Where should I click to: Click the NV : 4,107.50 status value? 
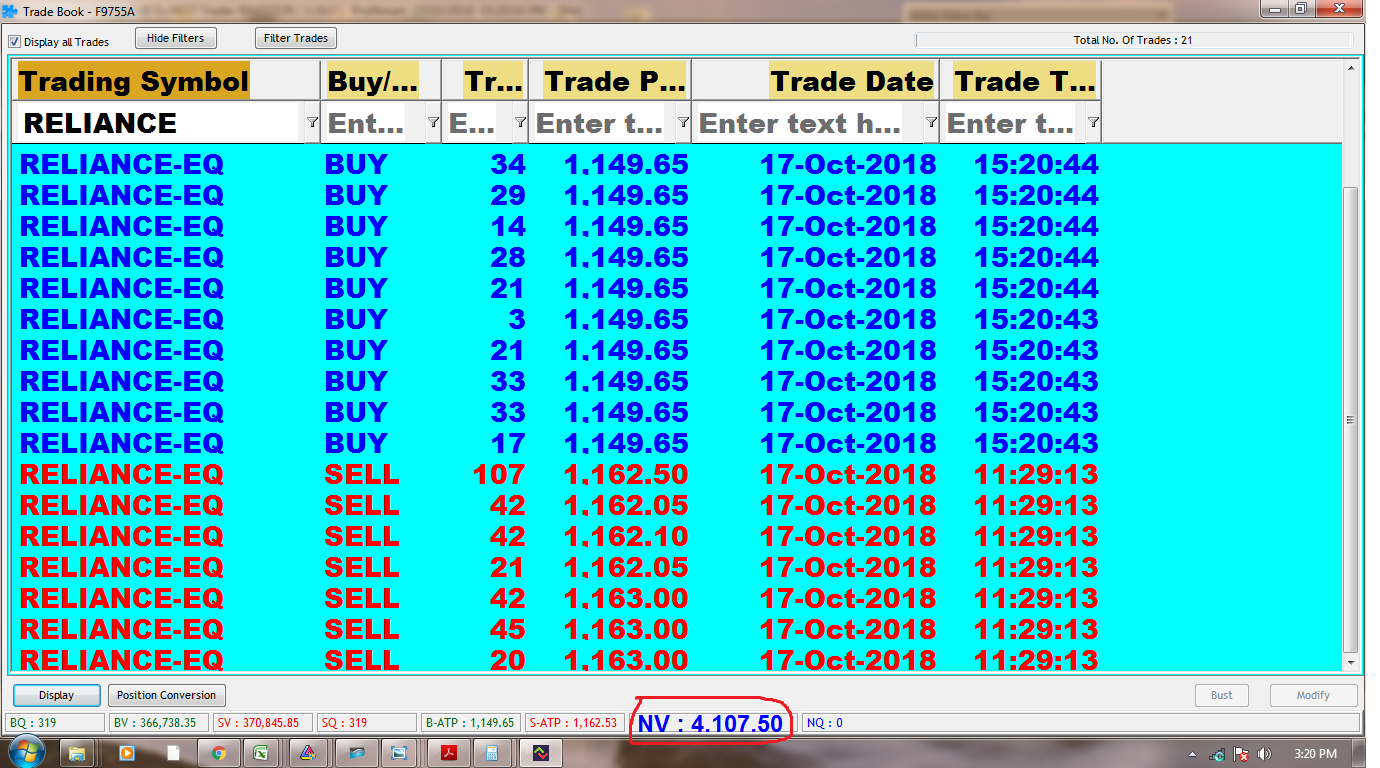(x=710, y=723)
